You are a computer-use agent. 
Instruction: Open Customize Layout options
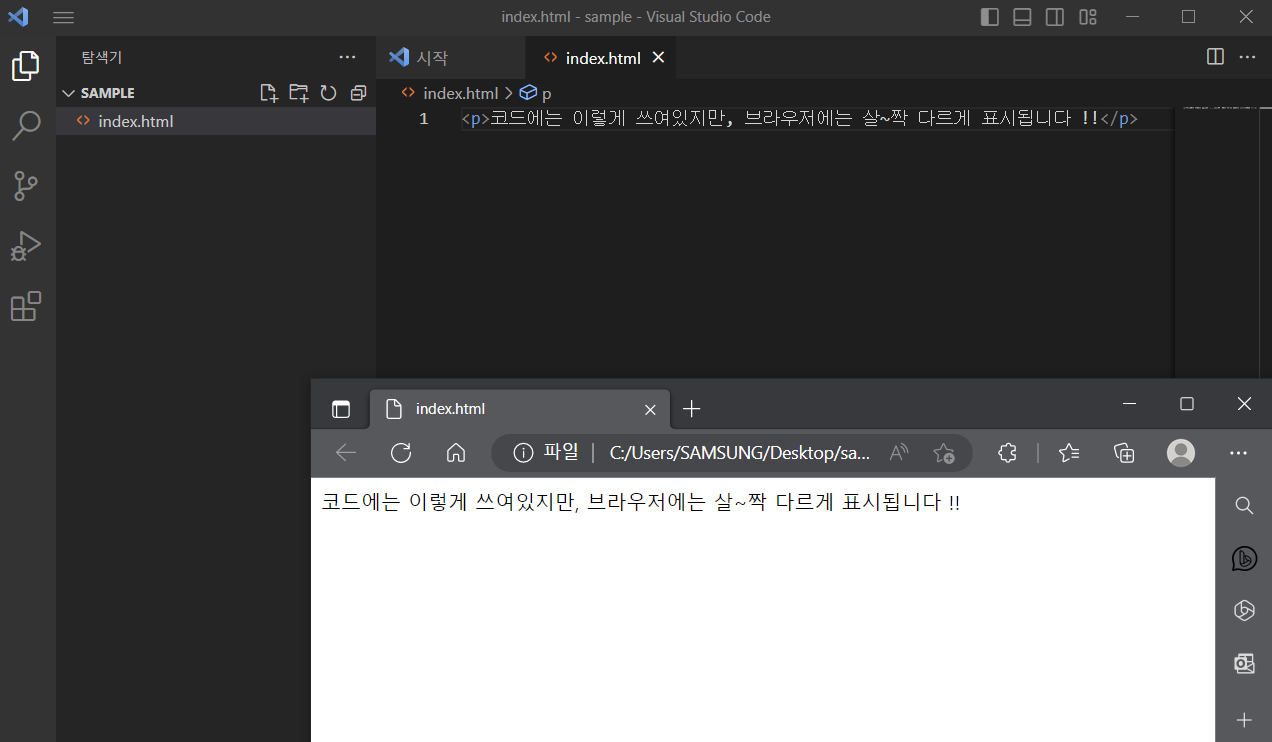(1088, 17)
